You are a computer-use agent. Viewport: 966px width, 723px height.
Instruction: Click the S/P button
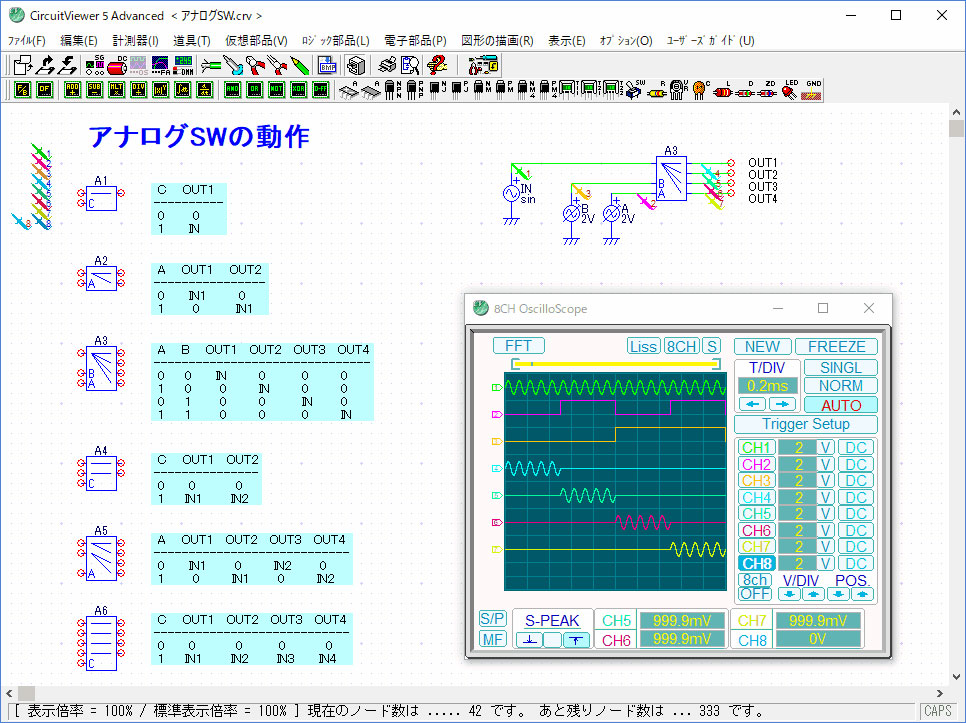(x=492, y=619)
